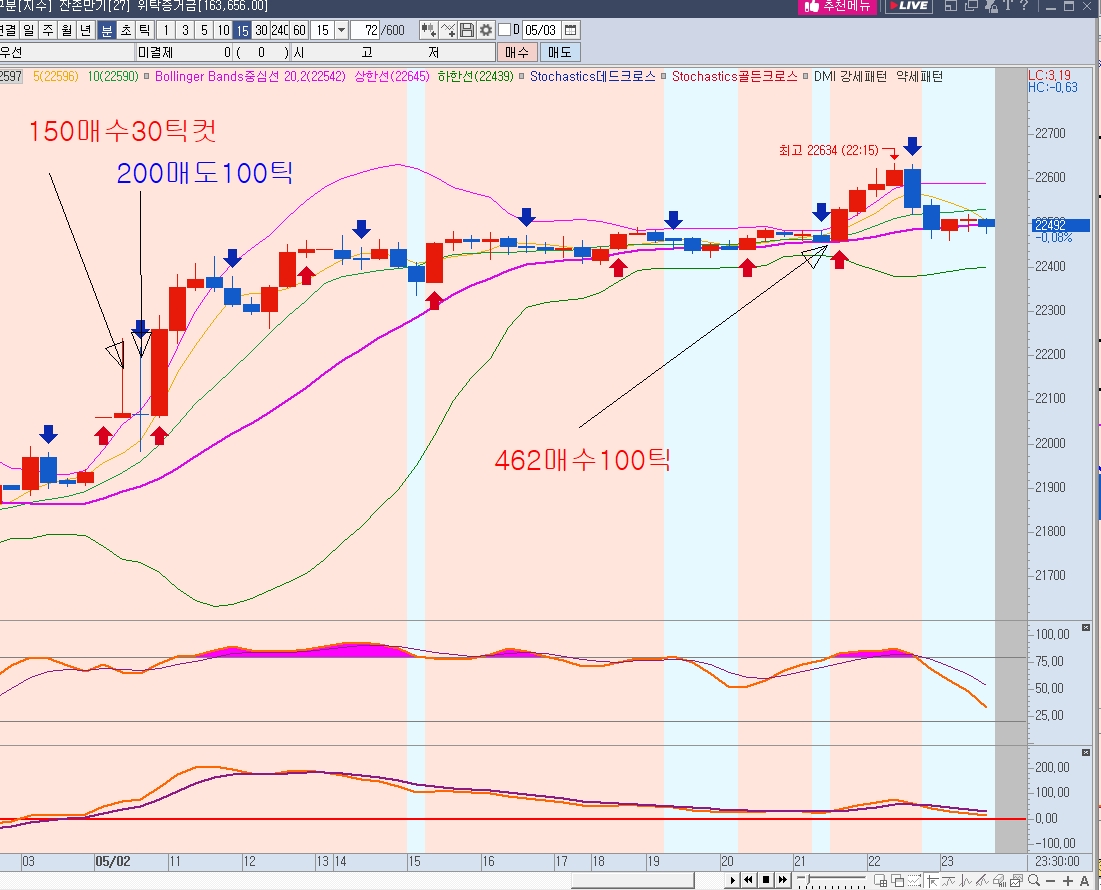This screenshot has width=1101, height=890.
Task: Click the 매수 buy button
Action: 516,52
